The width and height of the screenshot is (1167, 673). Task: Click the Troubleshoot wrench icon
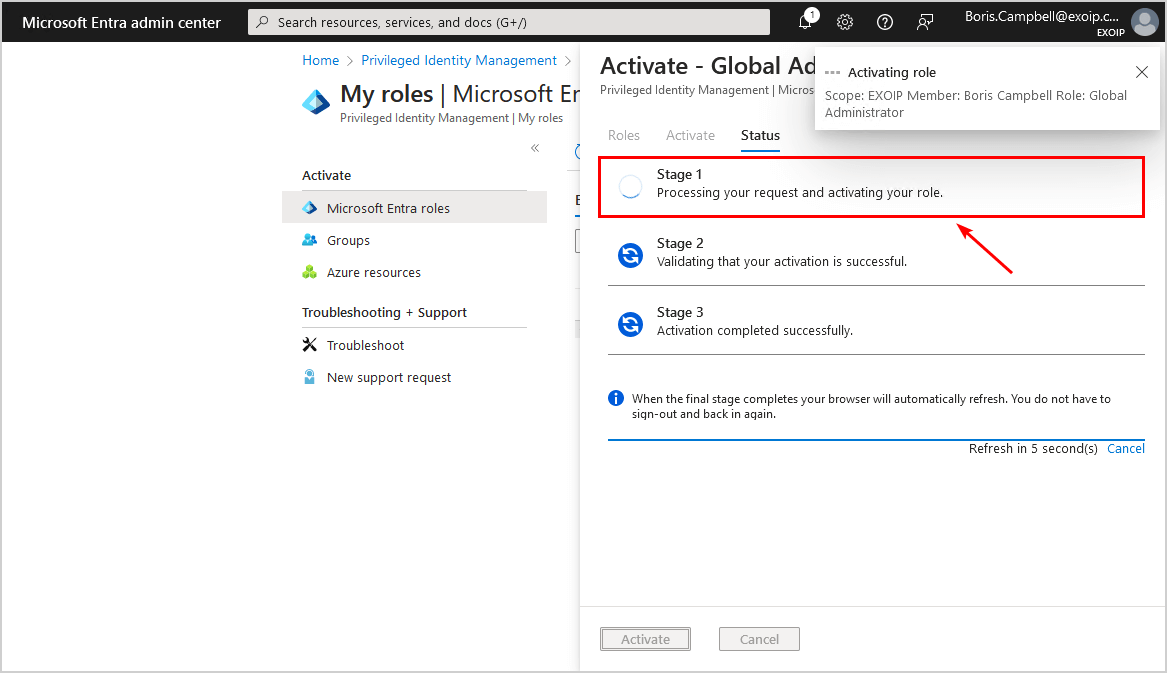pyautogui.click(x=309, y=345)
